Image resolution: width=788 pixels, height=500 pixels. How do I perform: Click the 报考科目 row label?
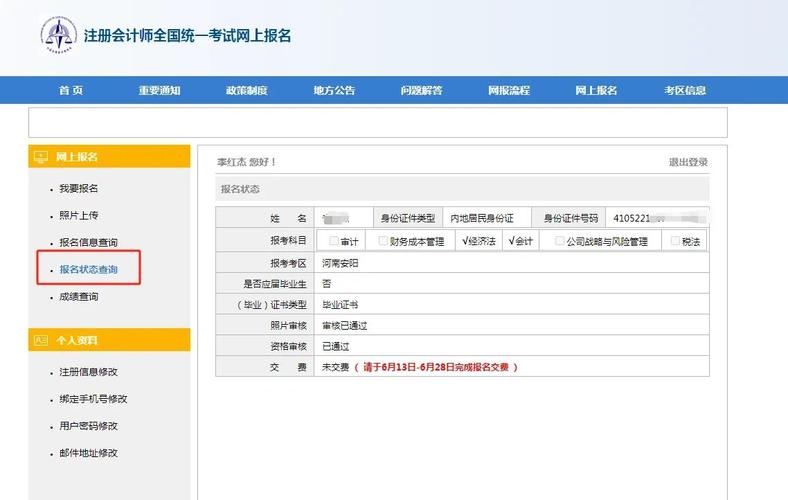pos(288,241)
